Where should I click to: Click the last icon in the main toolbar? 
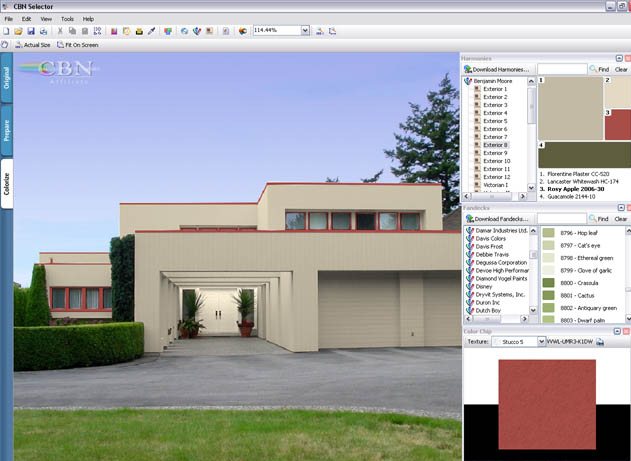332,31
